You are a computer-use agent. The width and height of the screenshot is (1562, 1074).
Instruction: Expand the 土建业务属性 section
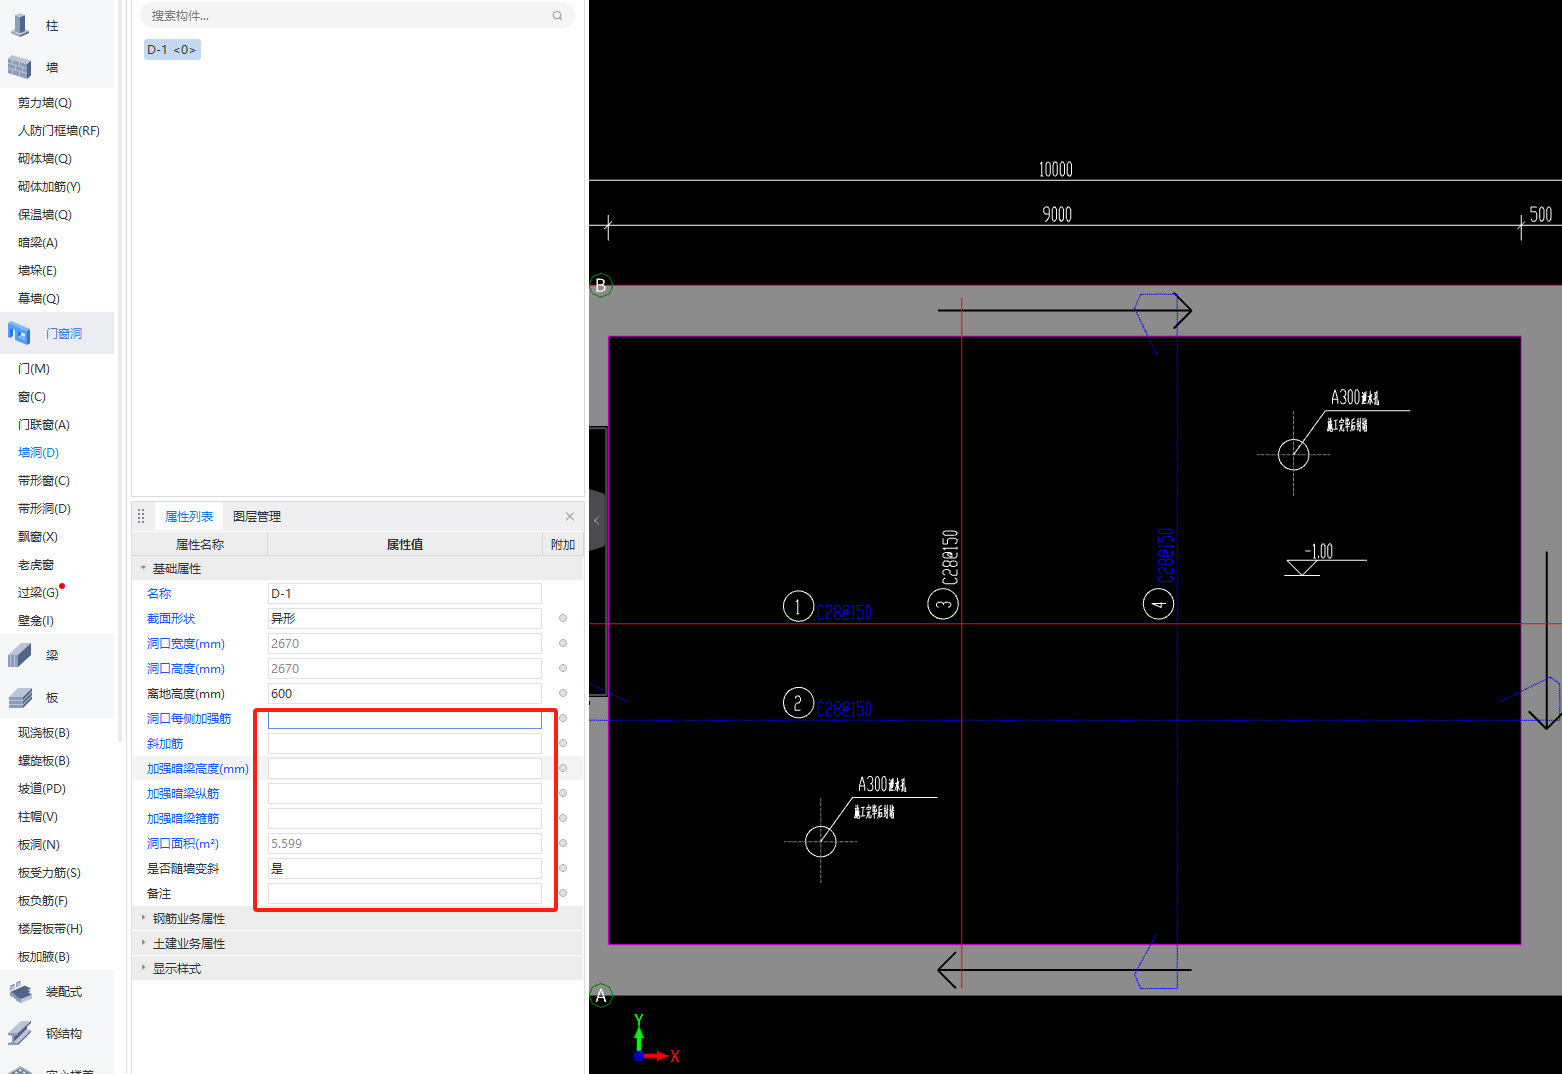coord(143,943)
